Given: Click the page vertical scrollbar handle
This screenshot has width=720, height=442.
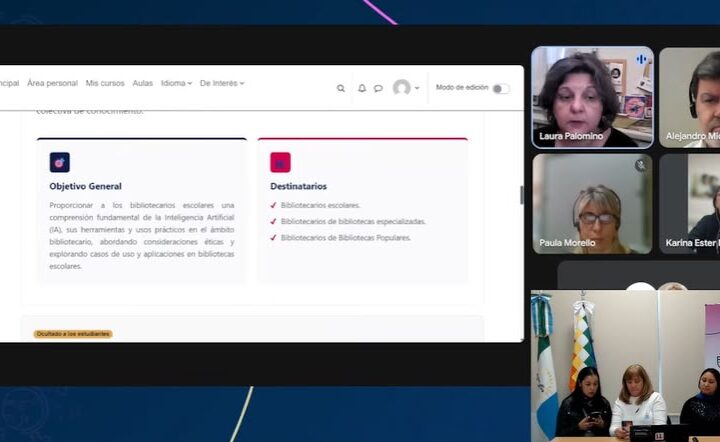Looking at the screenshot, I should coord(521,195).
